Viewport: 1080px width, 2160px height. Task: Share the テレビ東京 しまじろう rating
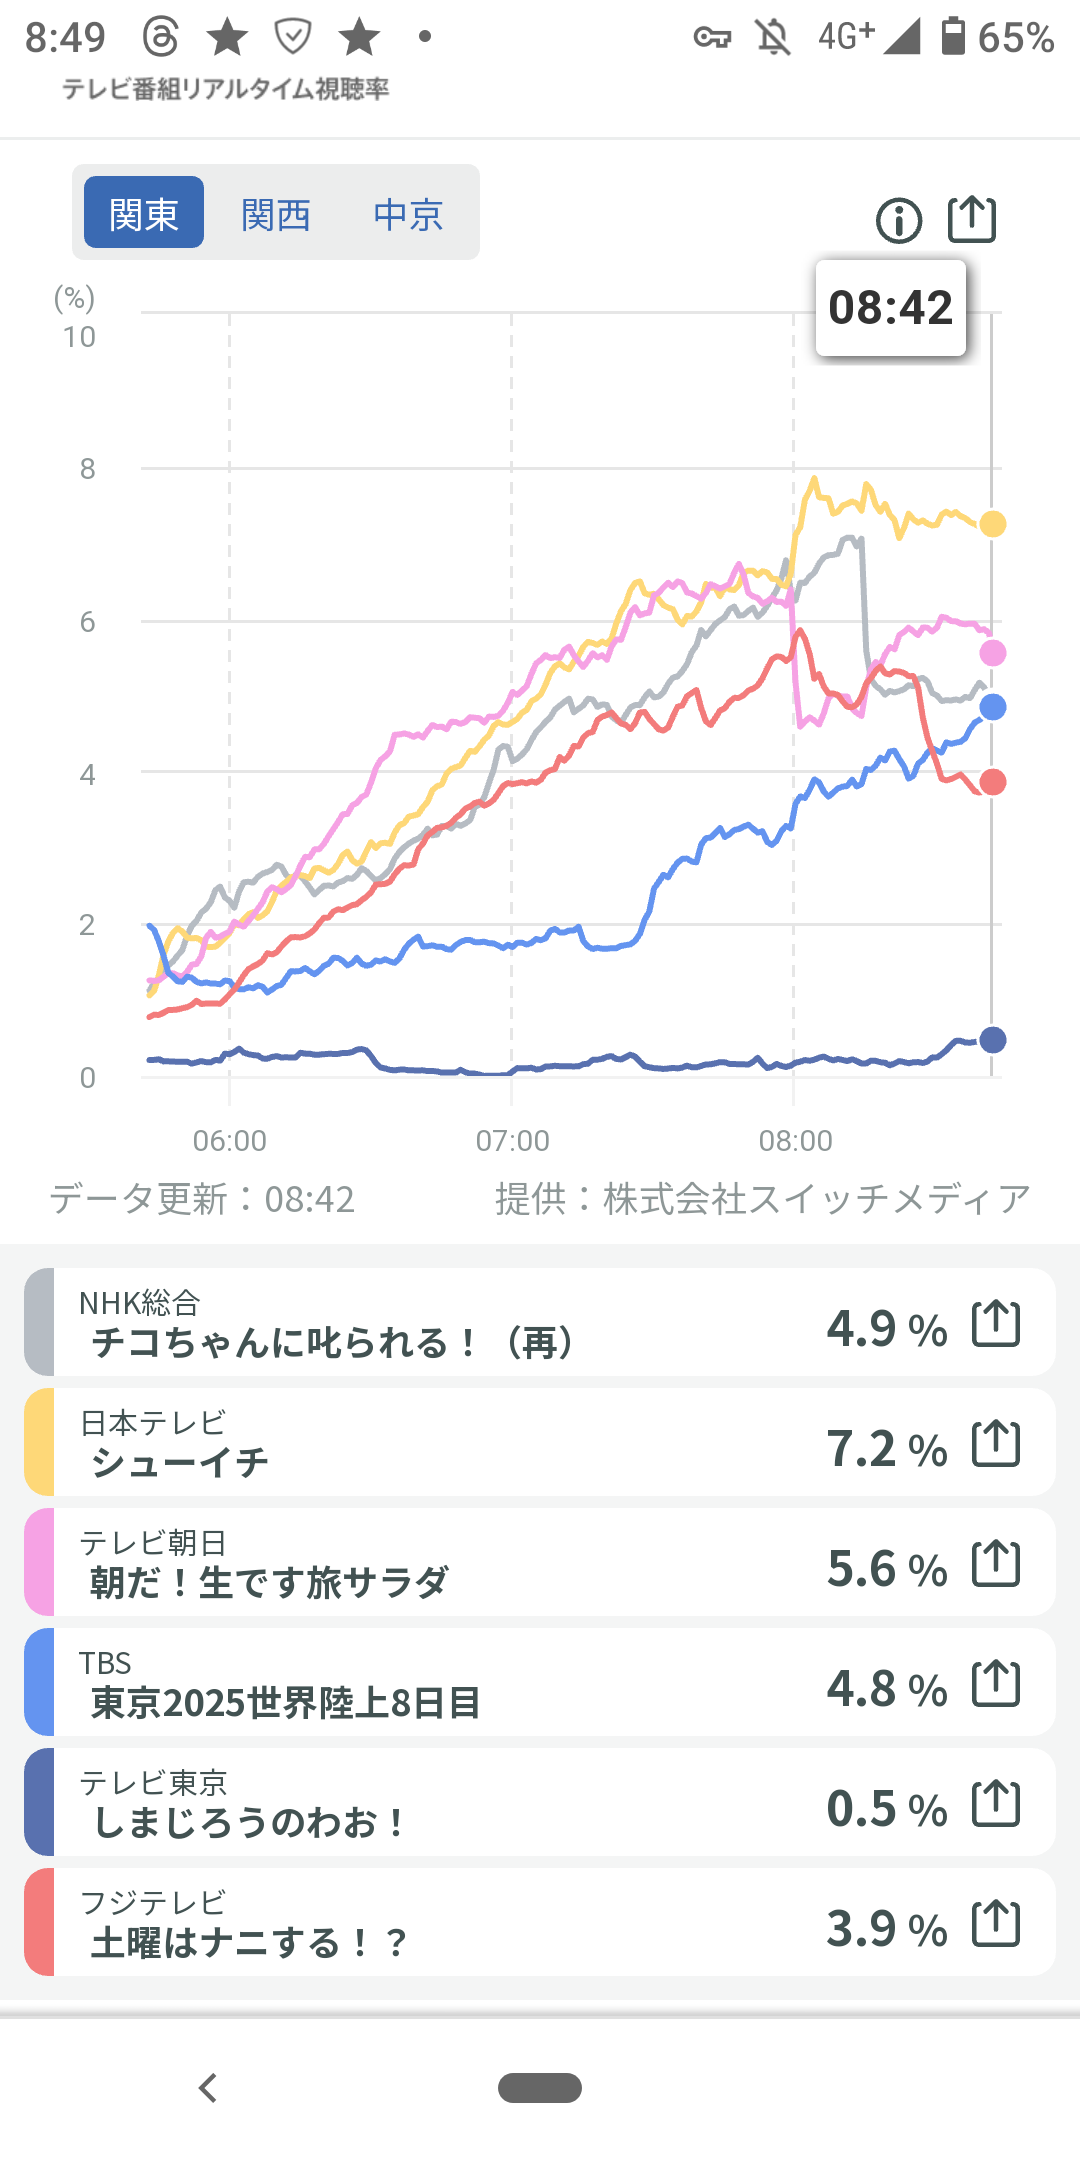[x=996, y=1804]
